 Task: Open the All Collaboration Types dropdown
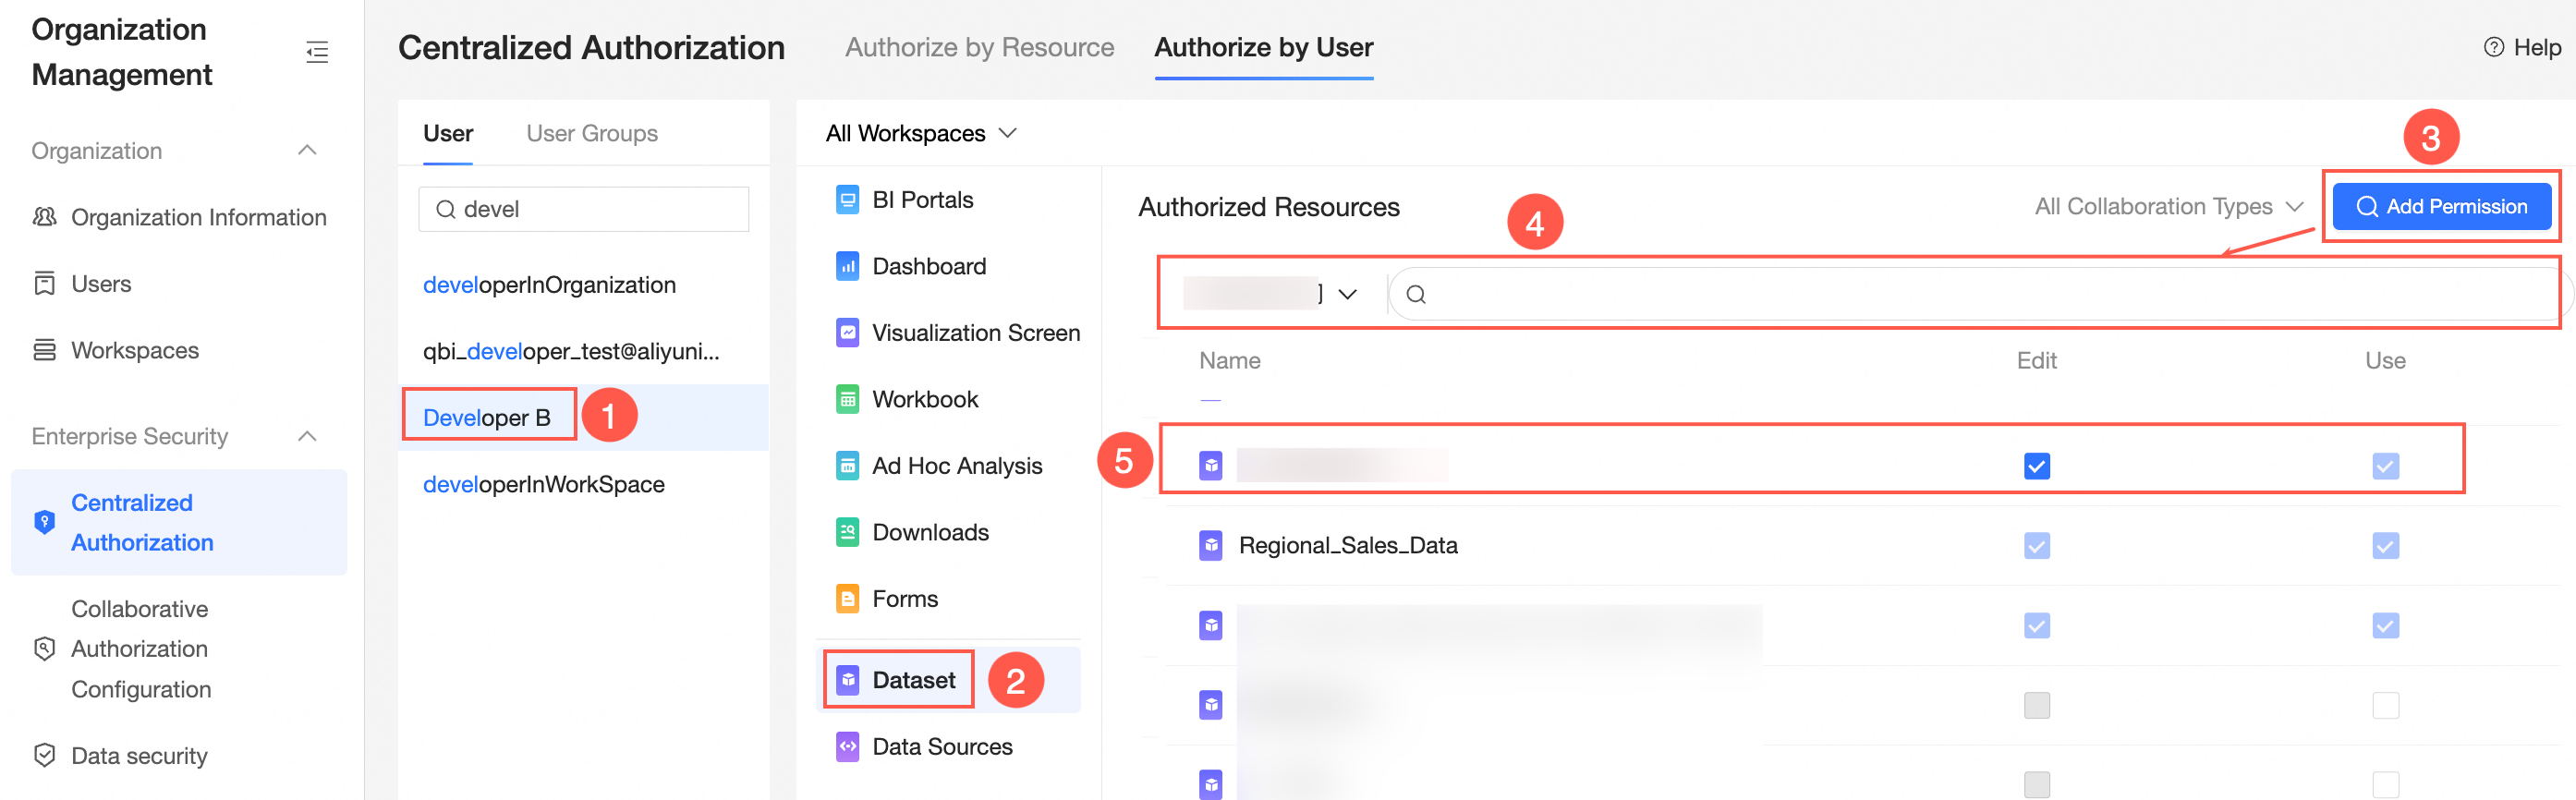2170,207
